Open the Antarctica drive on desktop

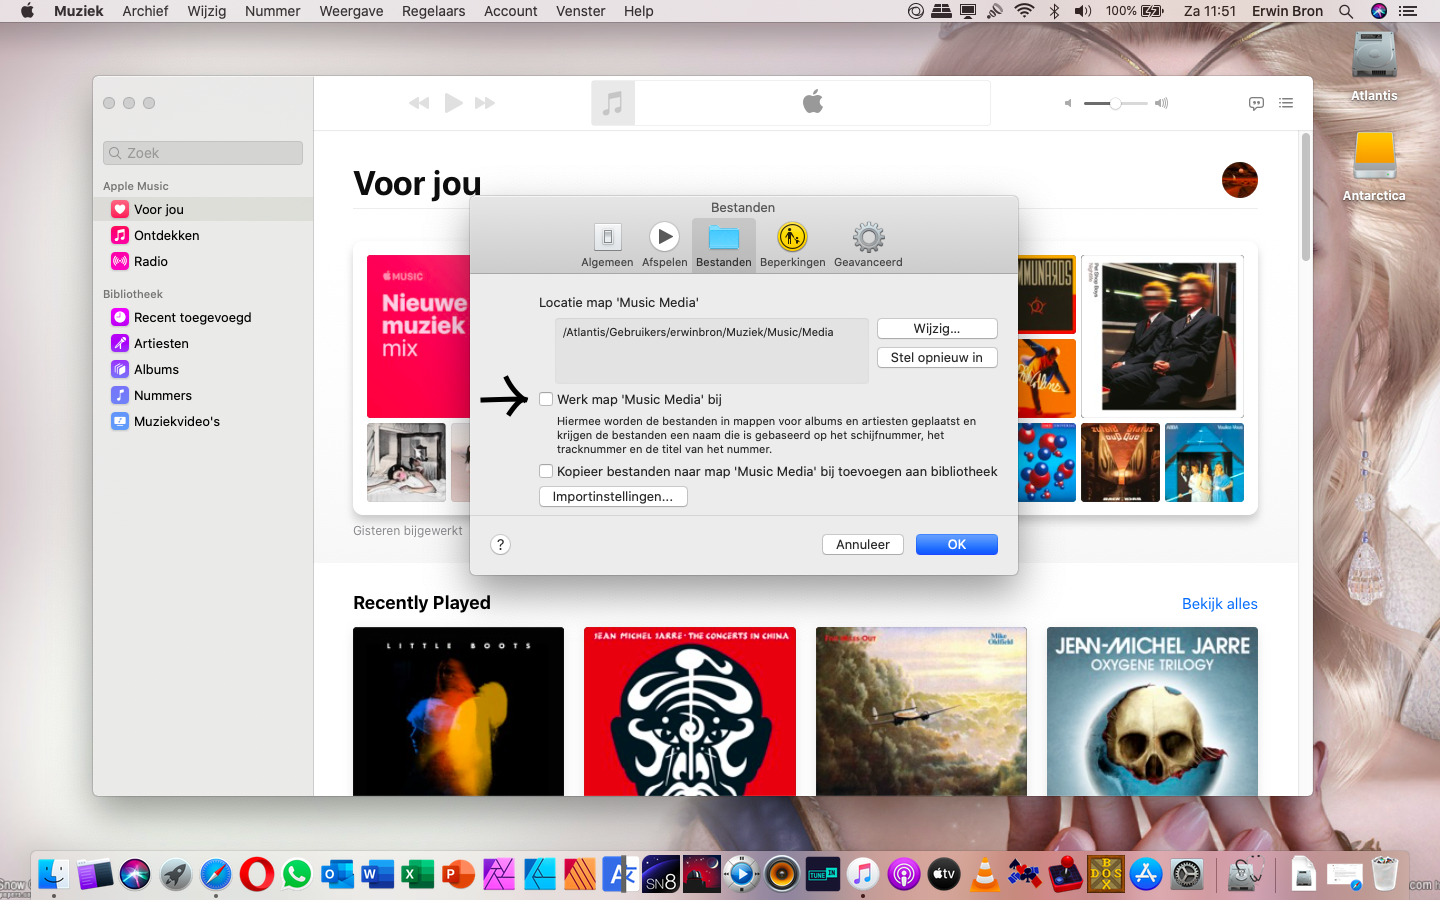click(x=1374, y=165)
